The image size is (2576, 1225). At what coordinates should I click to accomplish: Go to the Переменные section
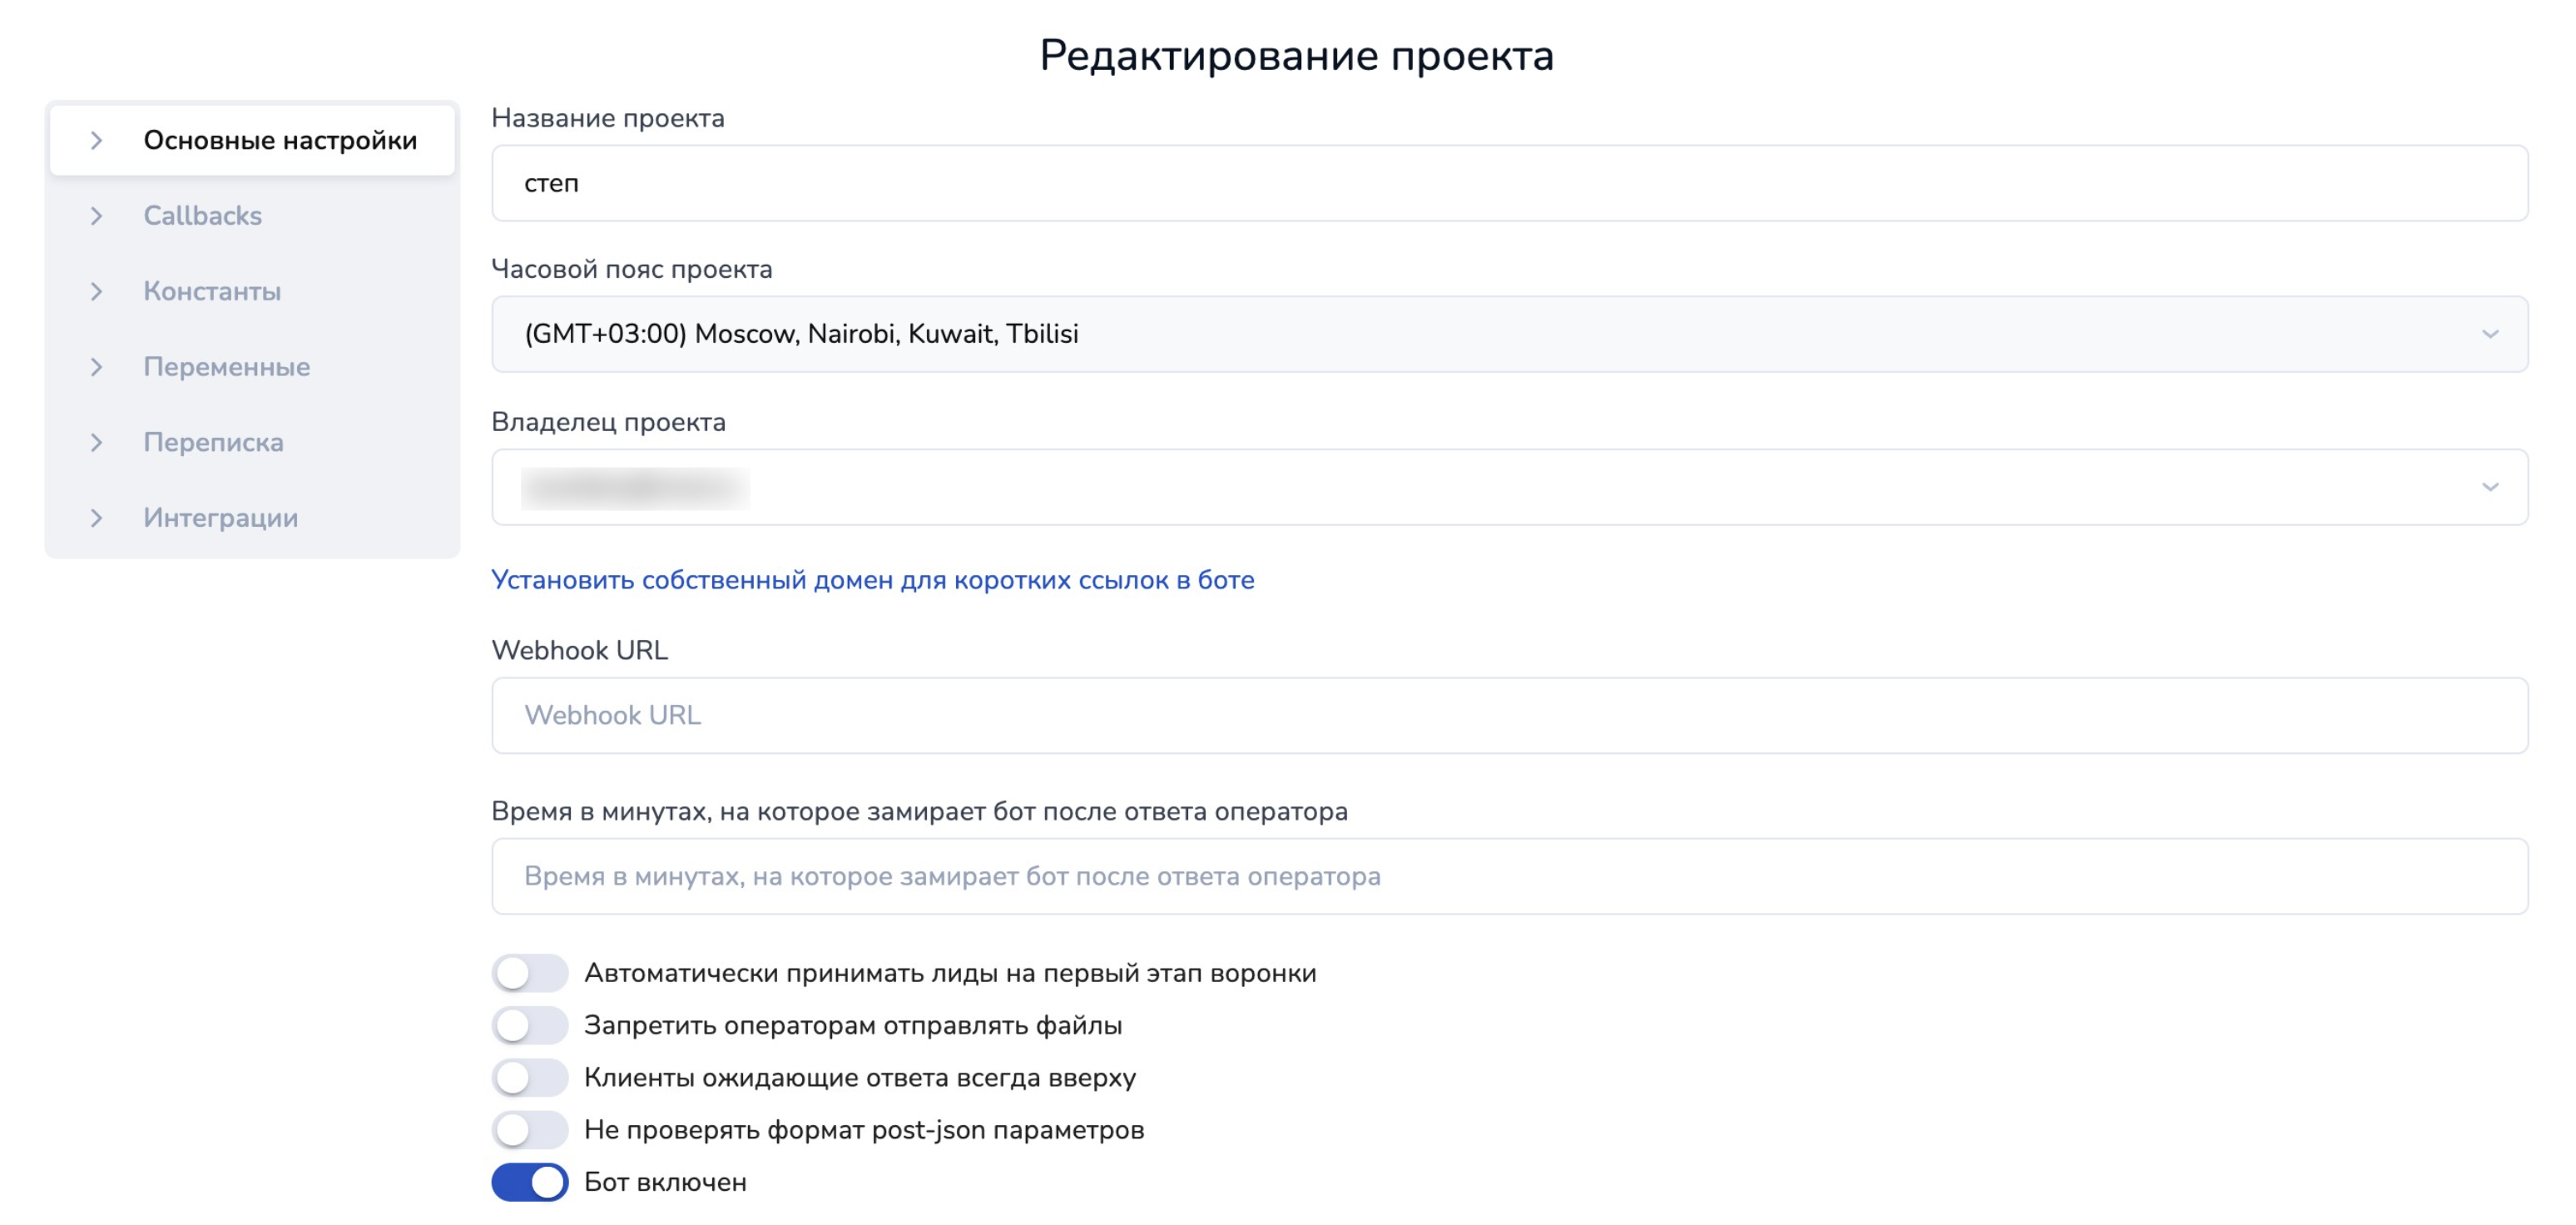[226, 367]
